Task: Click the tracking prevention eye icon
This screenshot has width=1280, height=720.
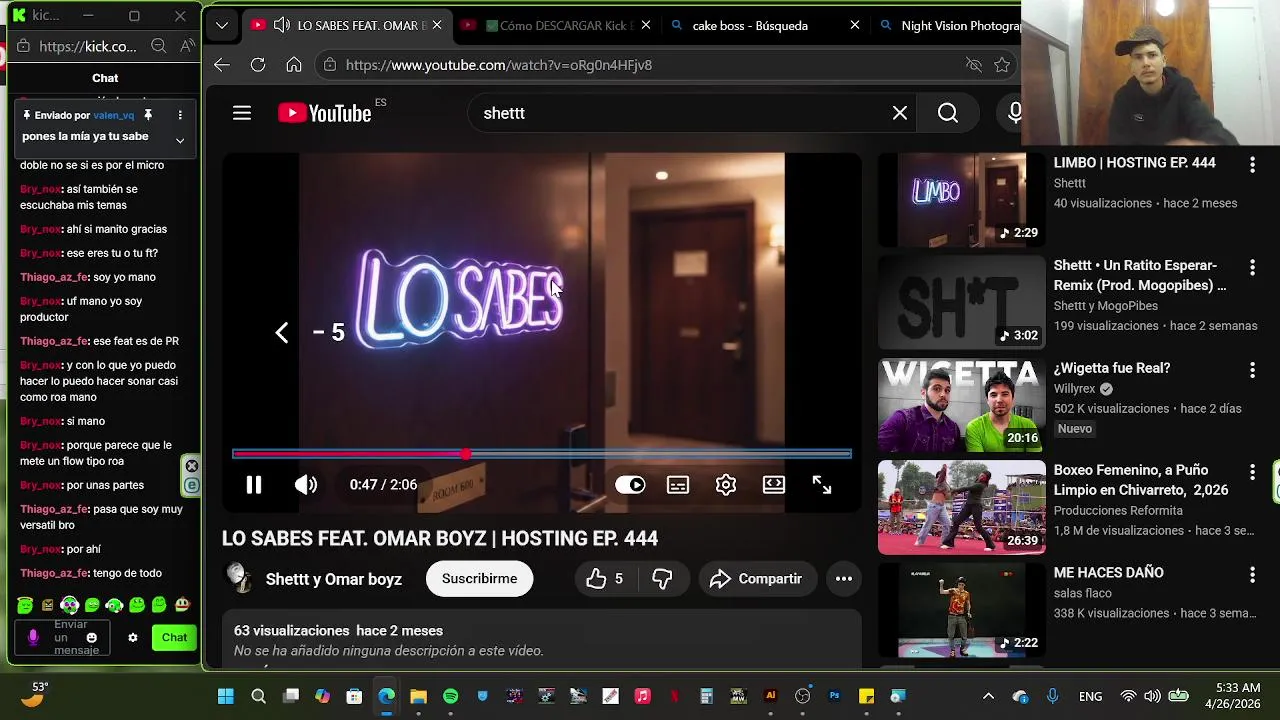Action: pyautogui.click(x=973, y=65)
